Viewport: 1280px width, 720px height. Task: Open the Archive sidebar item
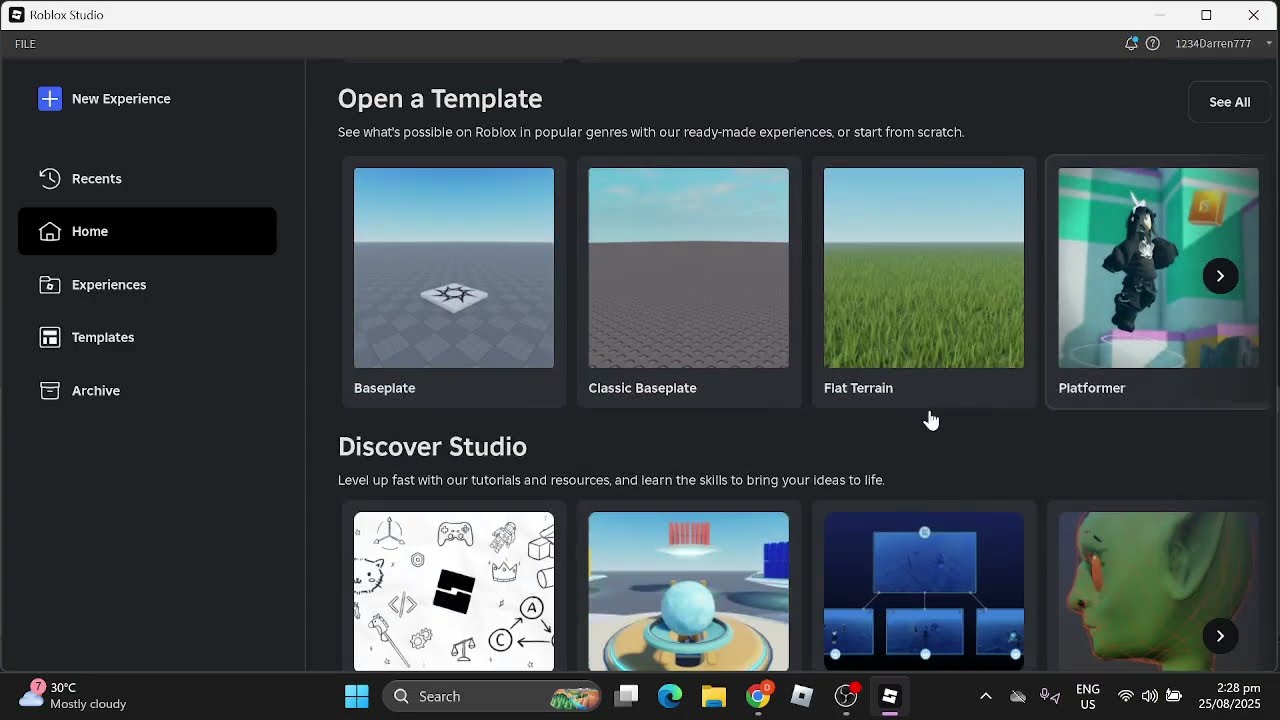click(147, 390)
